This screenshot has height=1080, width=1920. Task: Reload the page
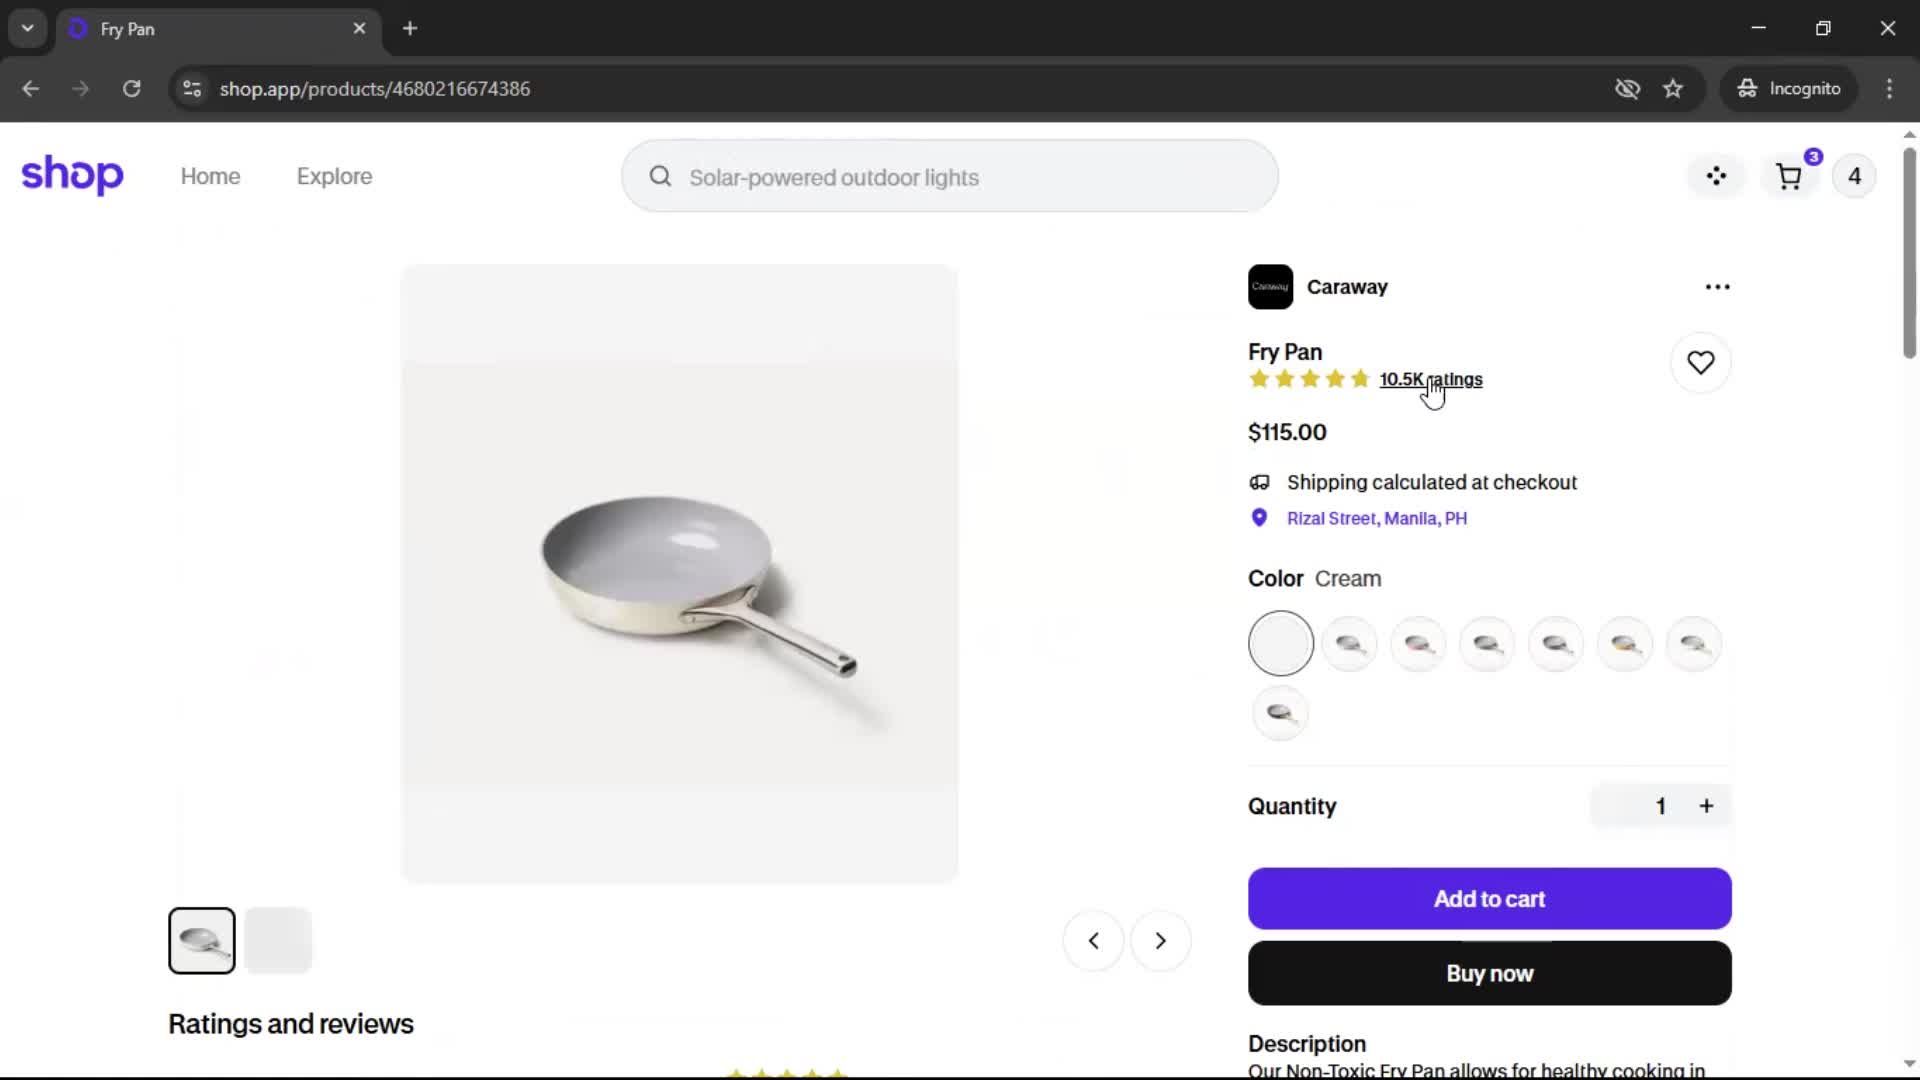coord(131,89)
